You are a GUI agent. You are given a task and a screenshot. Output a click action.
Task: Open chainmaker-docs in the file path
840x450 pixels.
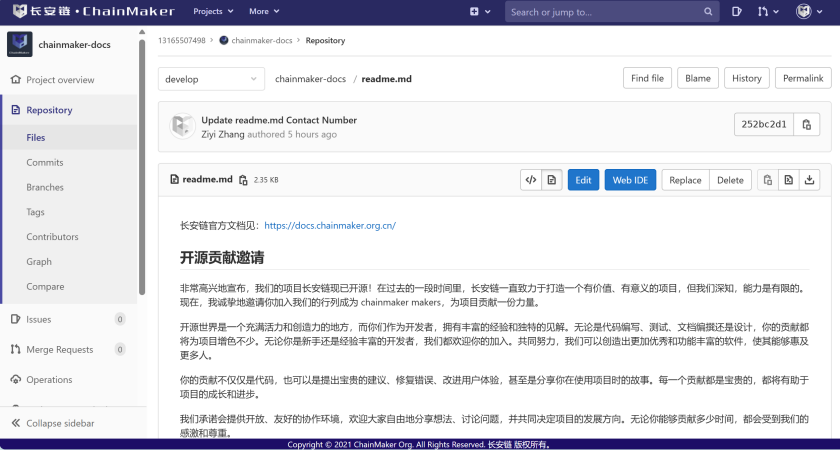point(310,79)
